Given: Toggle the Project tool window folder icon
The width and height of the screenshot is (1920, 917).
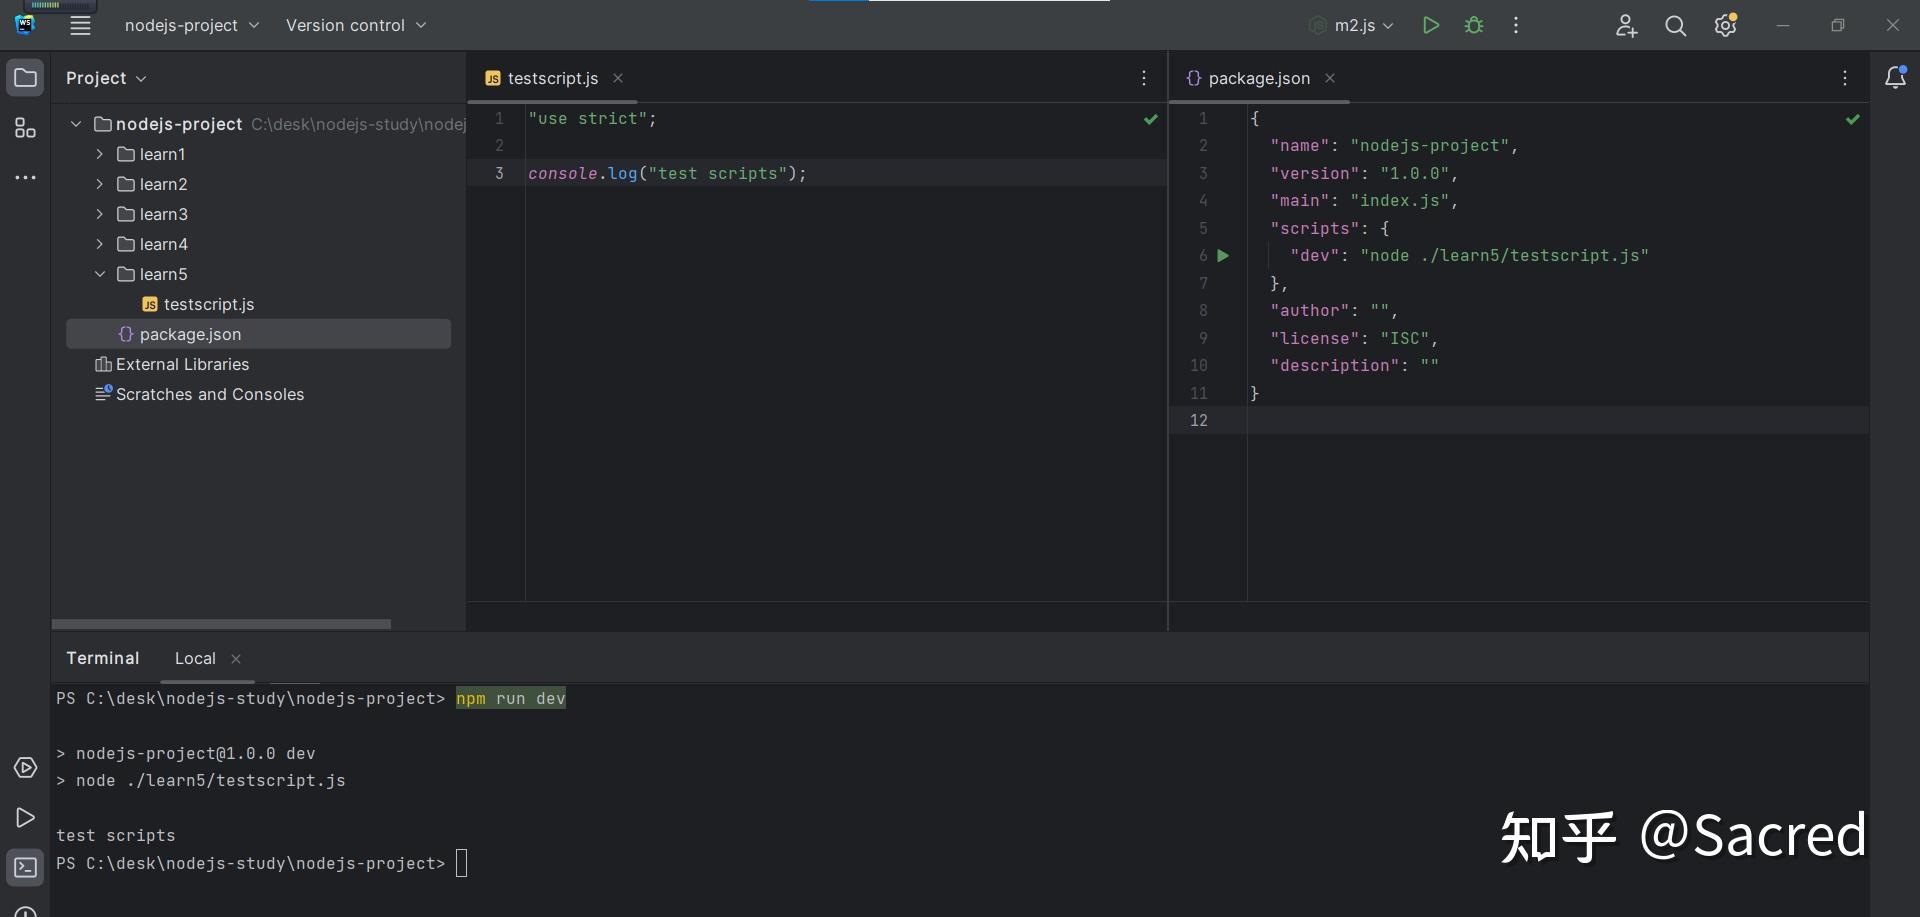Looking at the screenshot, I should (x=25, y=78).
